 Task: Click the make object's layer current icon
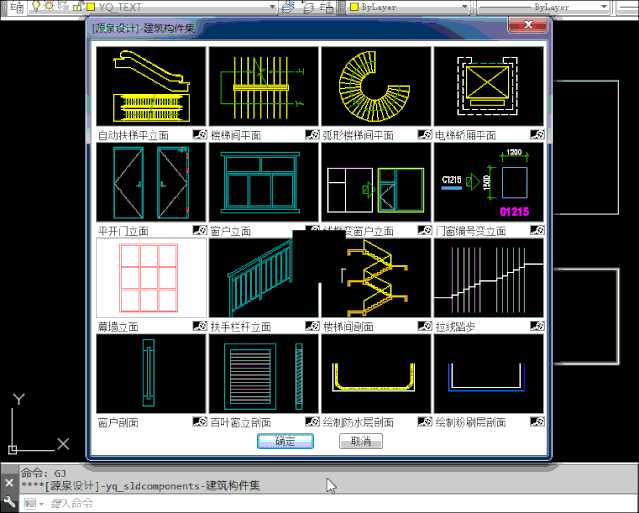pos(288,7)
